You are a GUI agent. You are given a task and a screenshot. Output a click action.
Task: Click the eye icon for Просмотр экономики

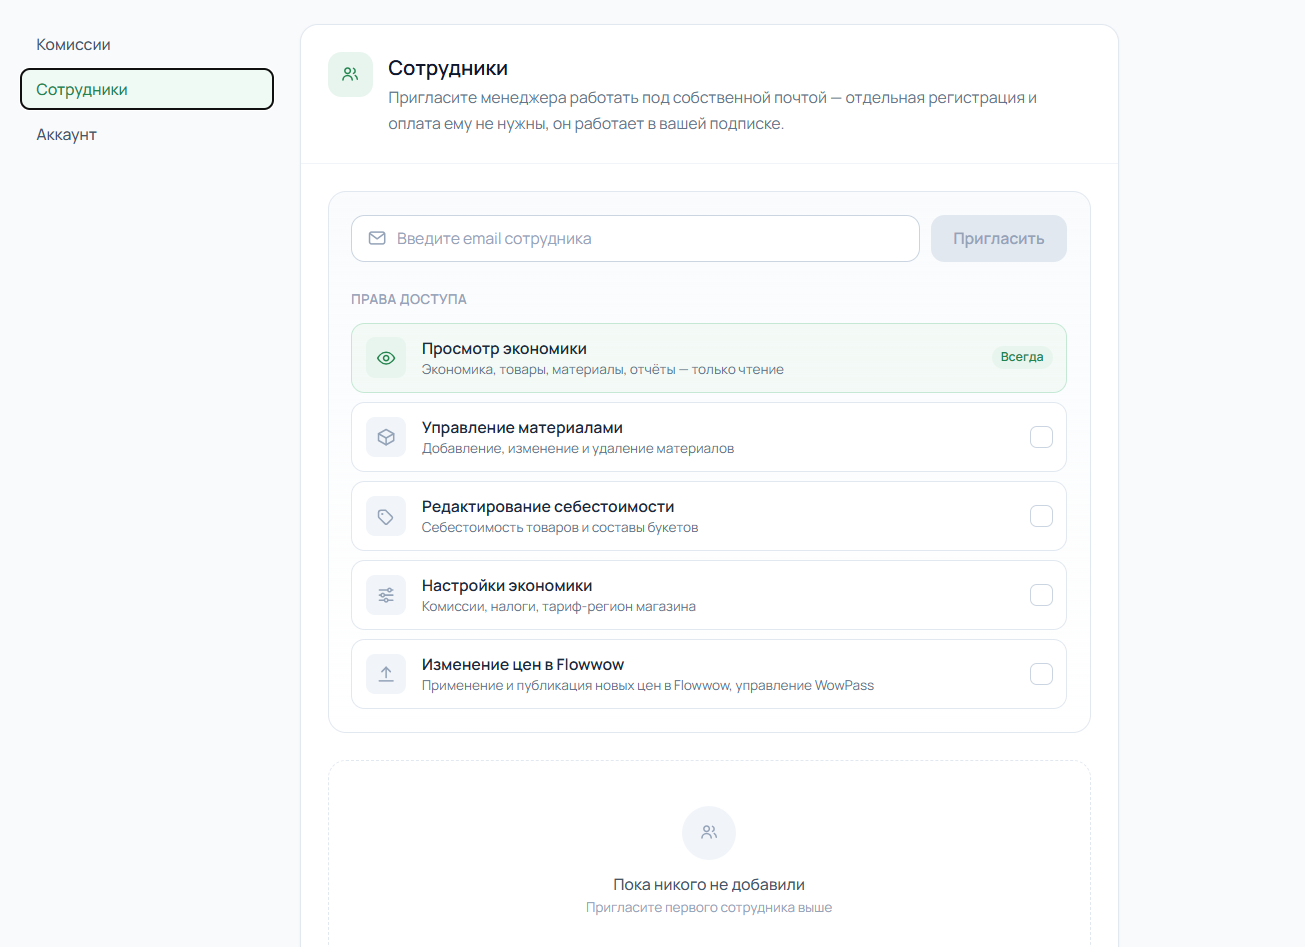click(386, 358)
